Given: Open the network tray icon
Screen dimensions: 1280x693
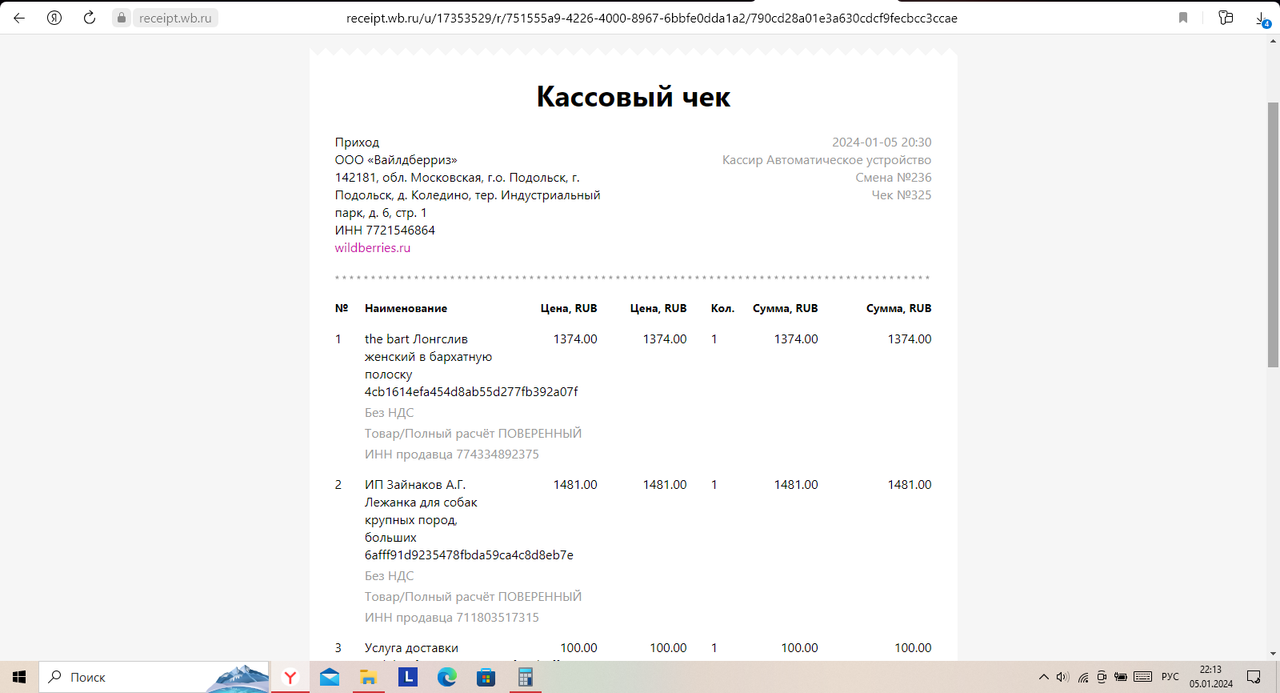Looking at the screenshot, I should click(x=1083, y=677).
